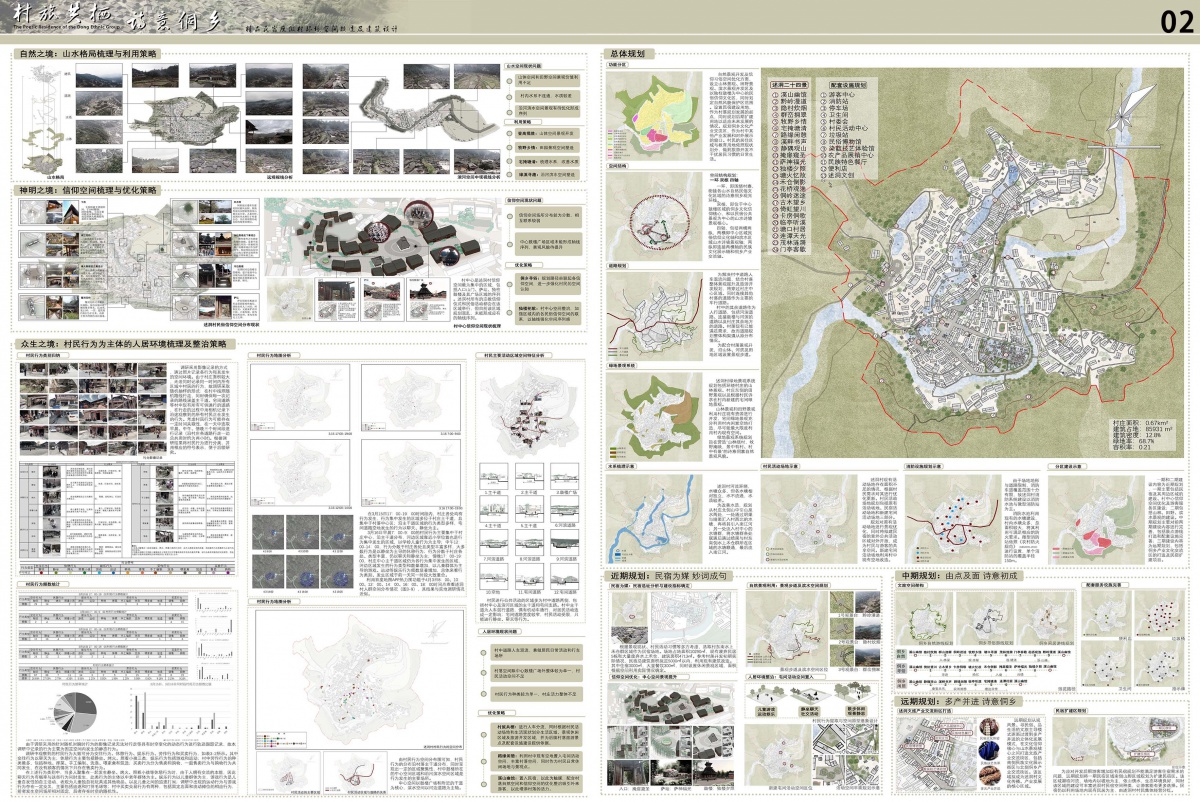
Task: Select heading '远期规划：多产并进 诗意侗乡'
Action: (958, 704)
